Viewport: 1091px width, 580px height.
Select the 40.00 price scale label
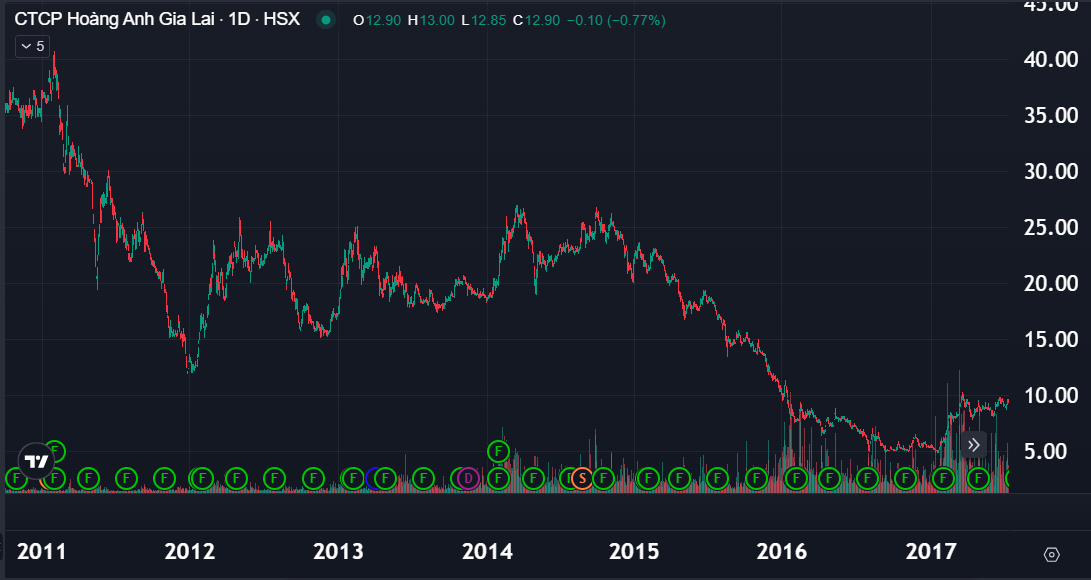(x=1051, y=59)
